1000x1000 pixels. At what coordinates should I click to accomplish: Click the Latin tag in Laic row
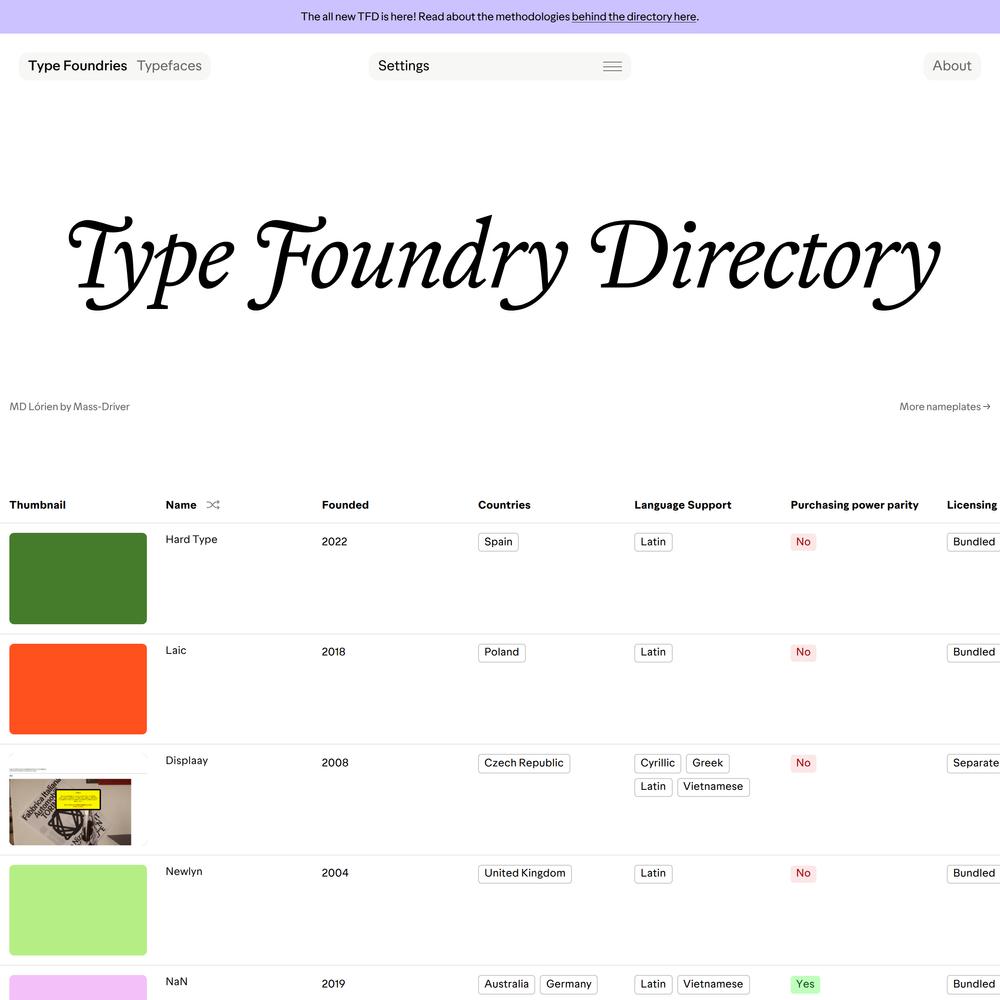coord(653,652)
